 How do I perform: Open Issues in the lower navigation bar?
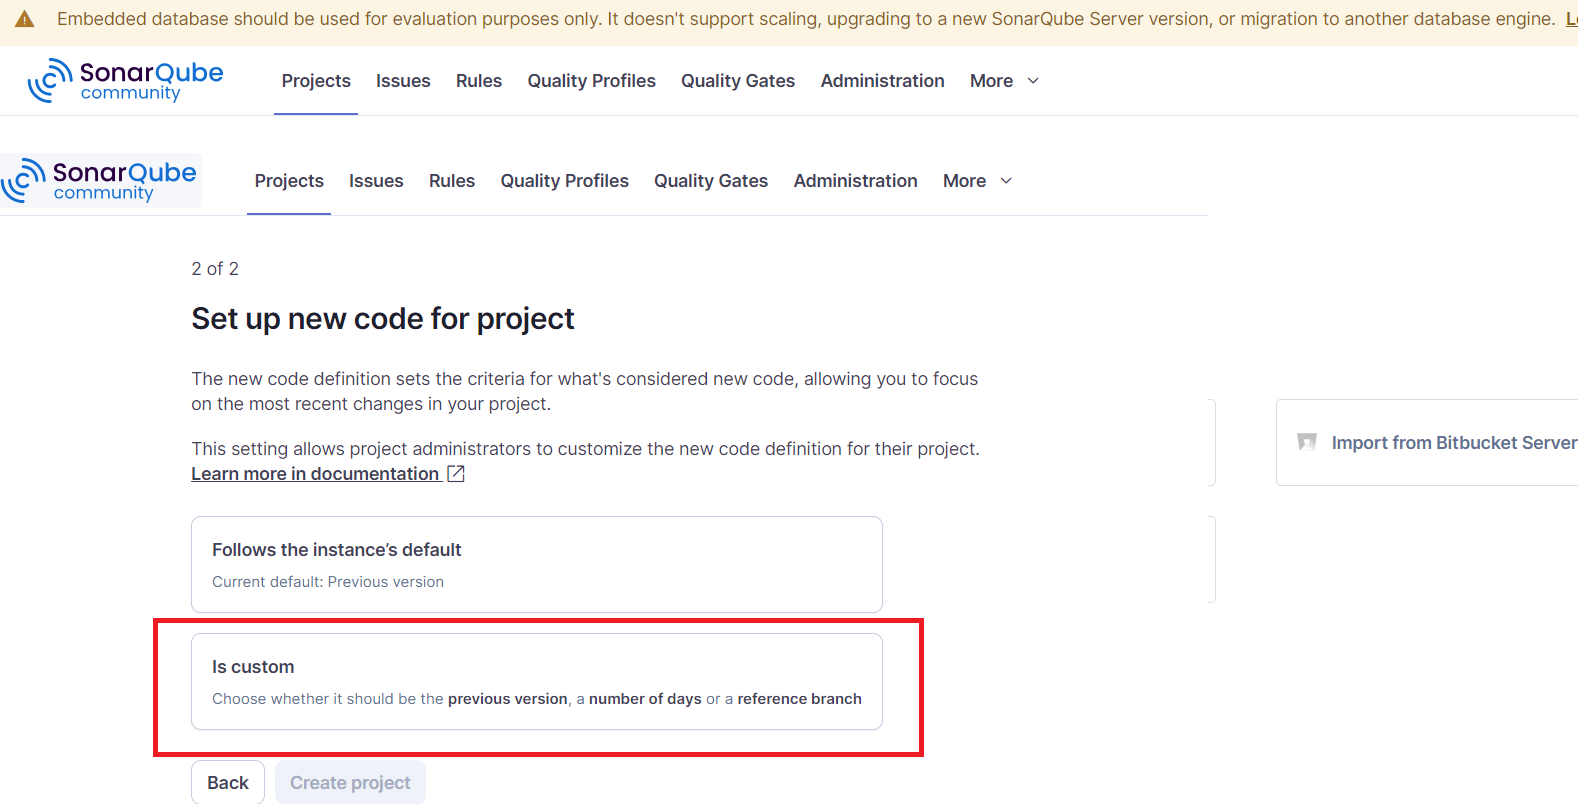376,181
